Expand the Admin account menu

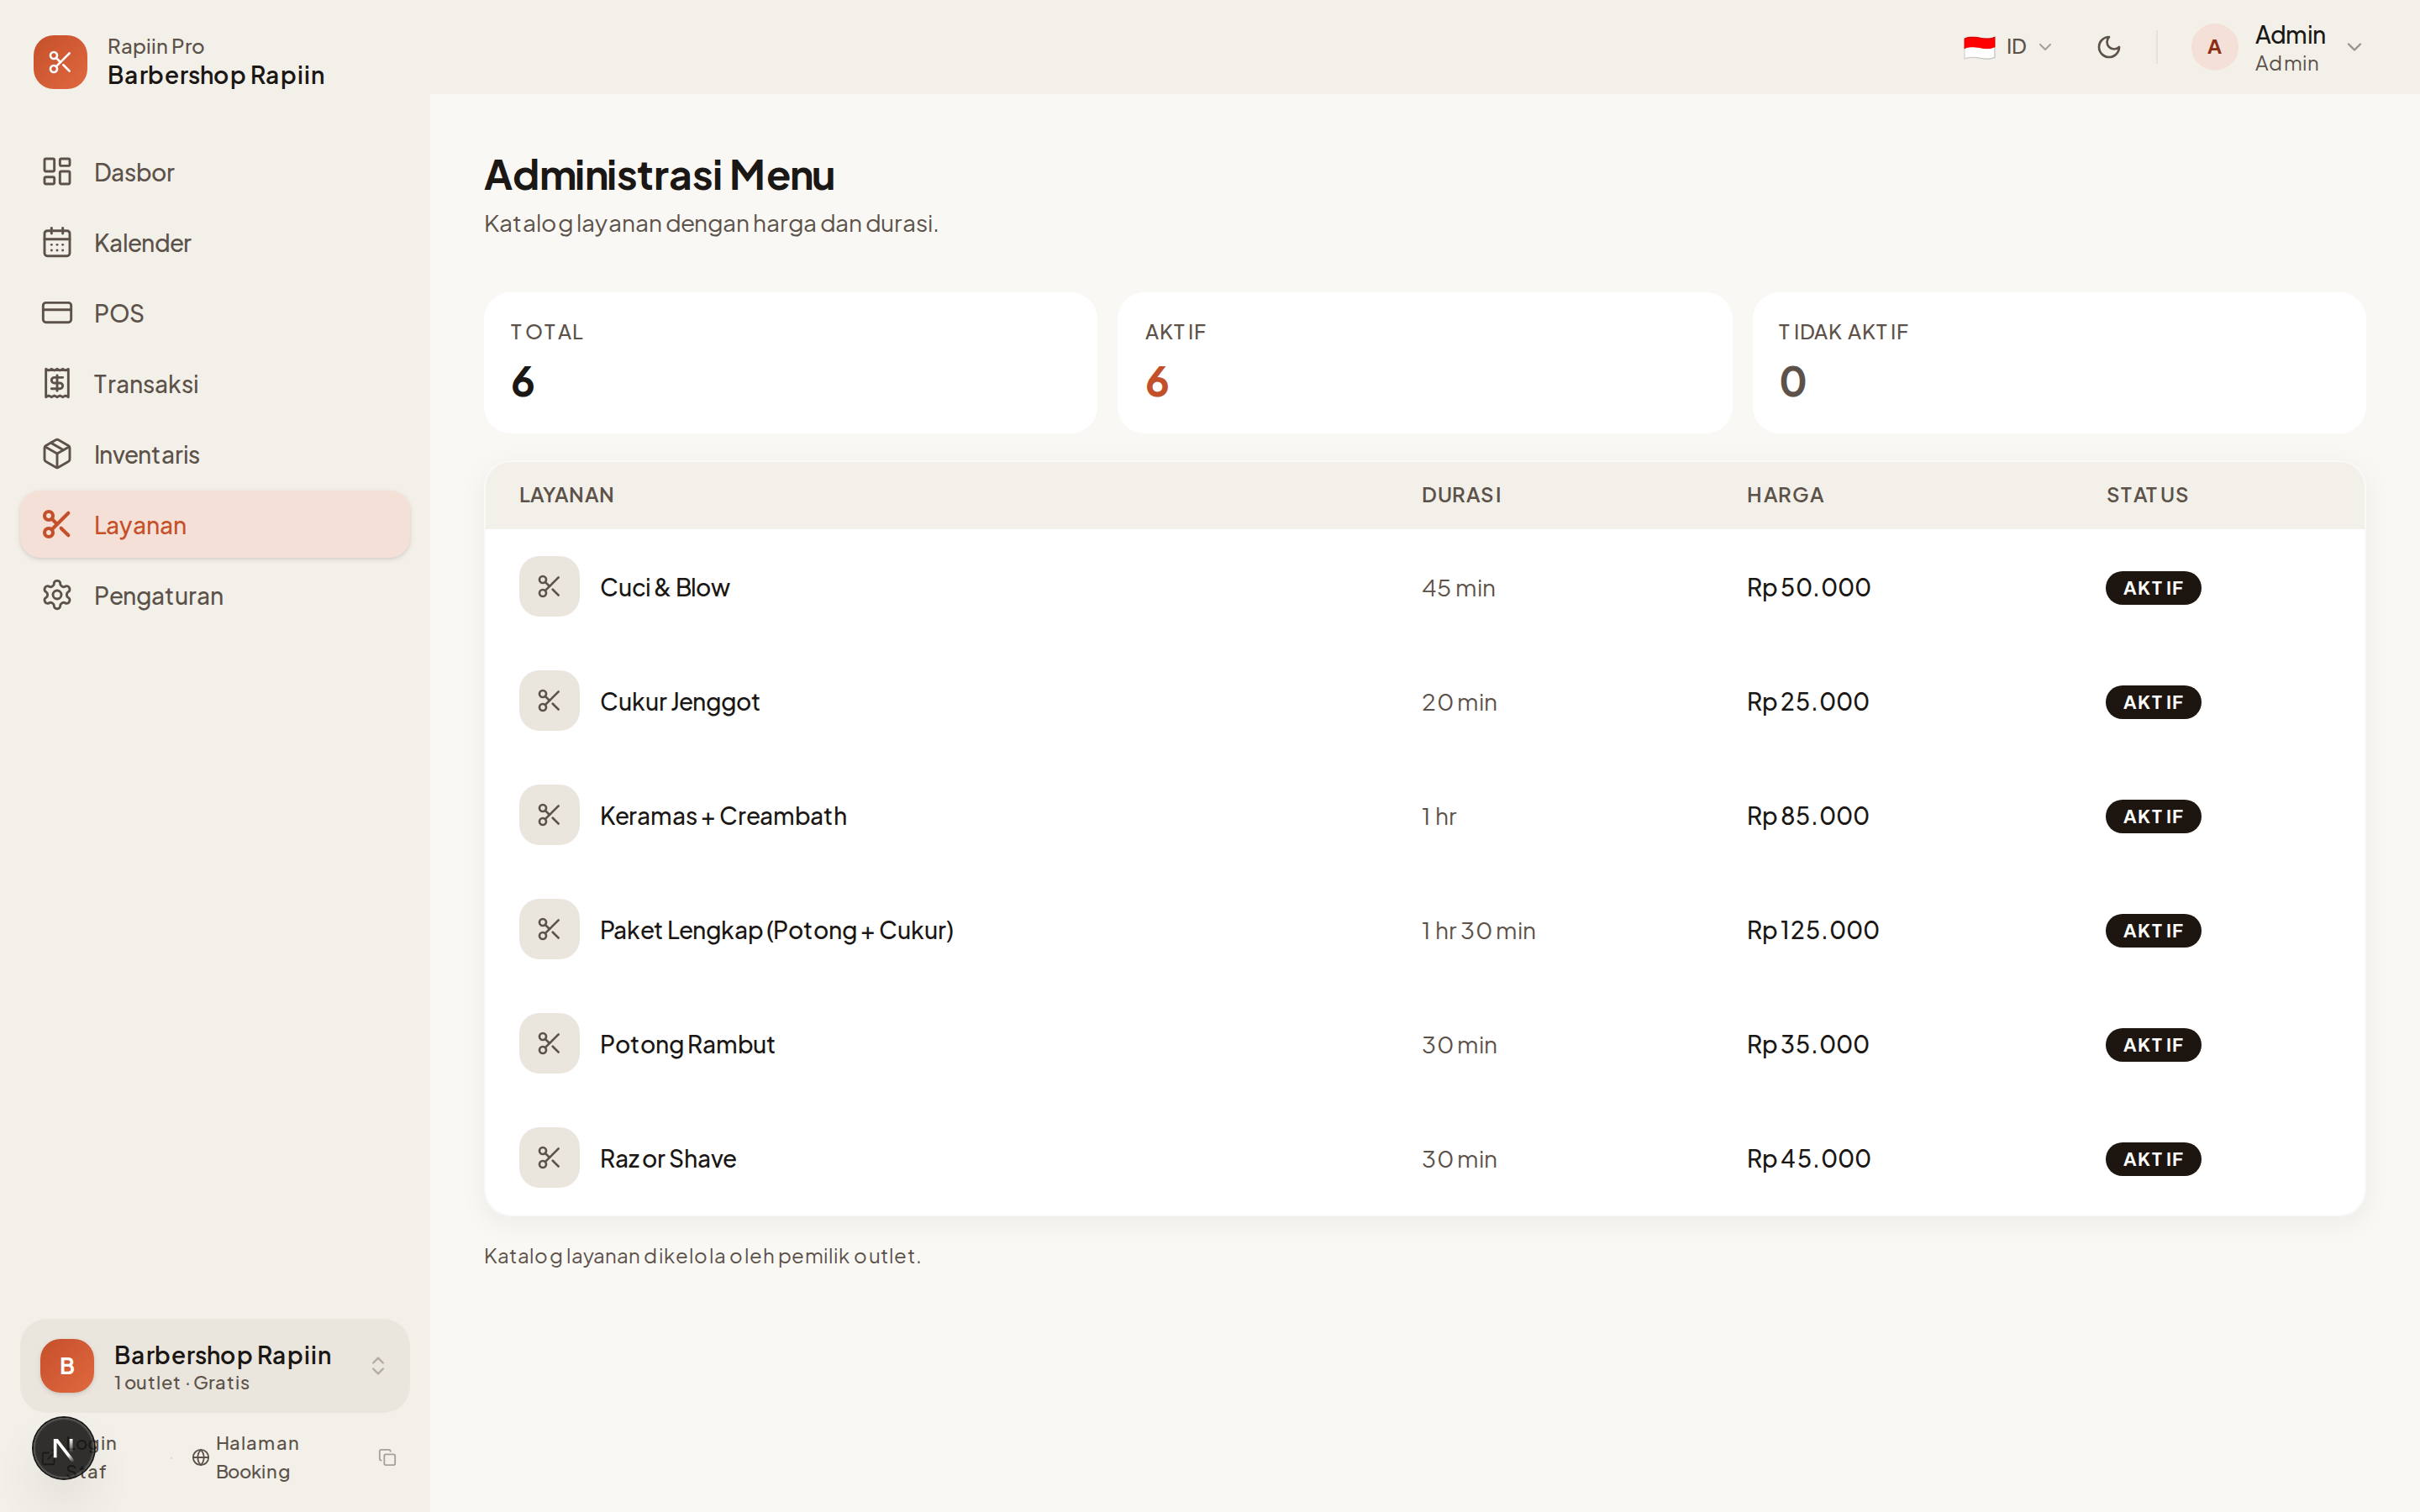[x=2353, y=48]
